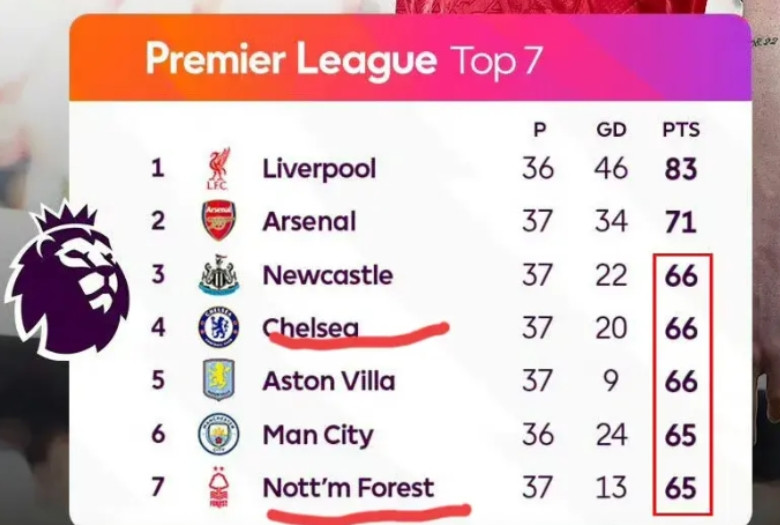This screenshot has width=780, height=525.
Task: Click the Aston Villa team name
Action: [x=329, y=381]
